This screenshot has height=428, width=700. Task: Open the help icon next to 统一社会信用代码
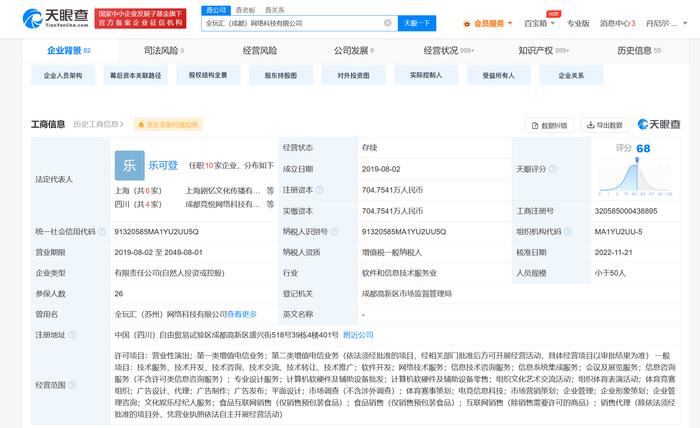click(102, 232)
